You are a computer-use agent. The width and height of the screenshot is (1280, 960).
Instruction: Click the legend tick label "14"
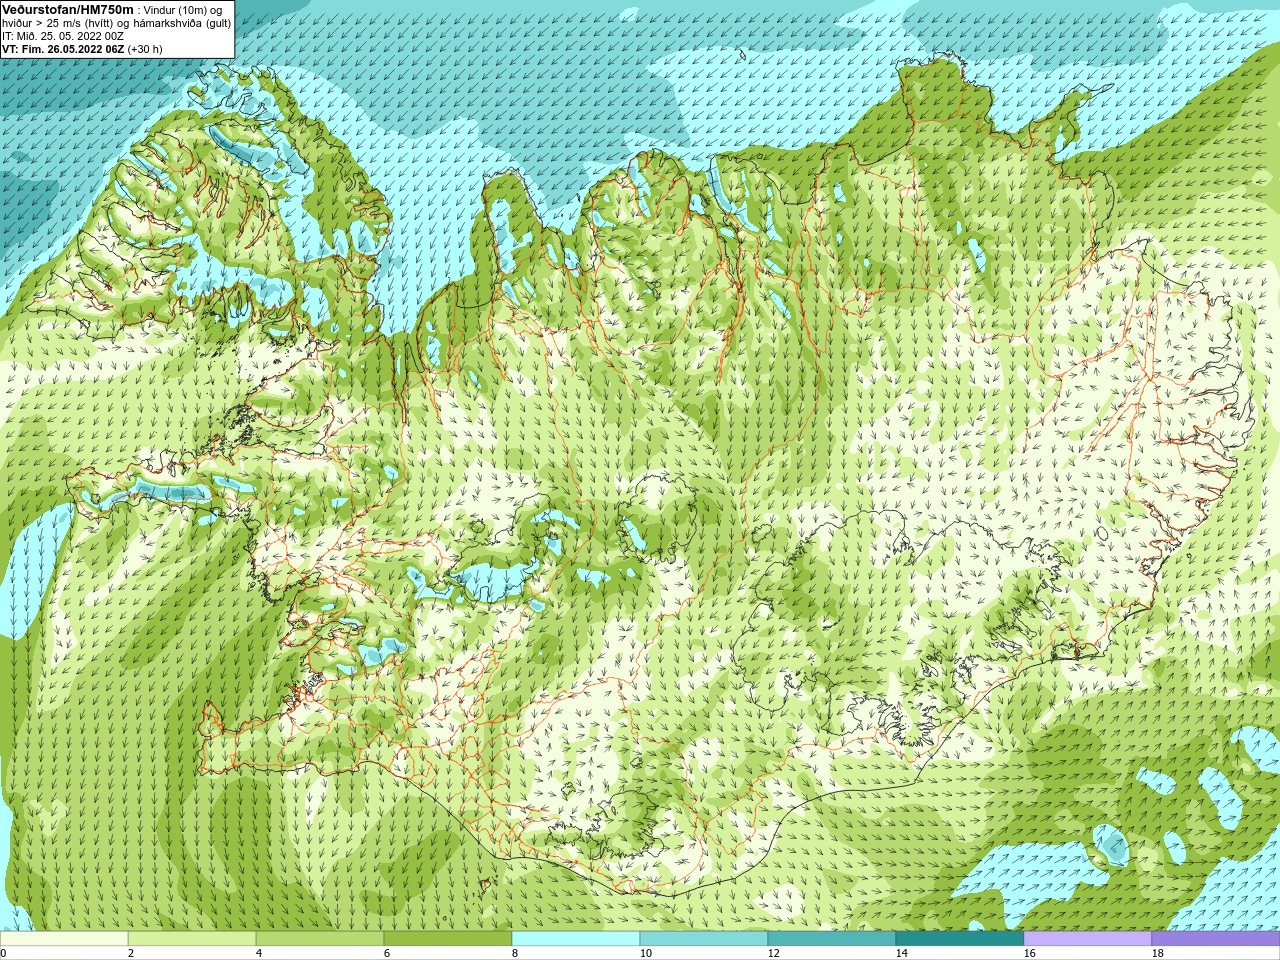(901, 953)
